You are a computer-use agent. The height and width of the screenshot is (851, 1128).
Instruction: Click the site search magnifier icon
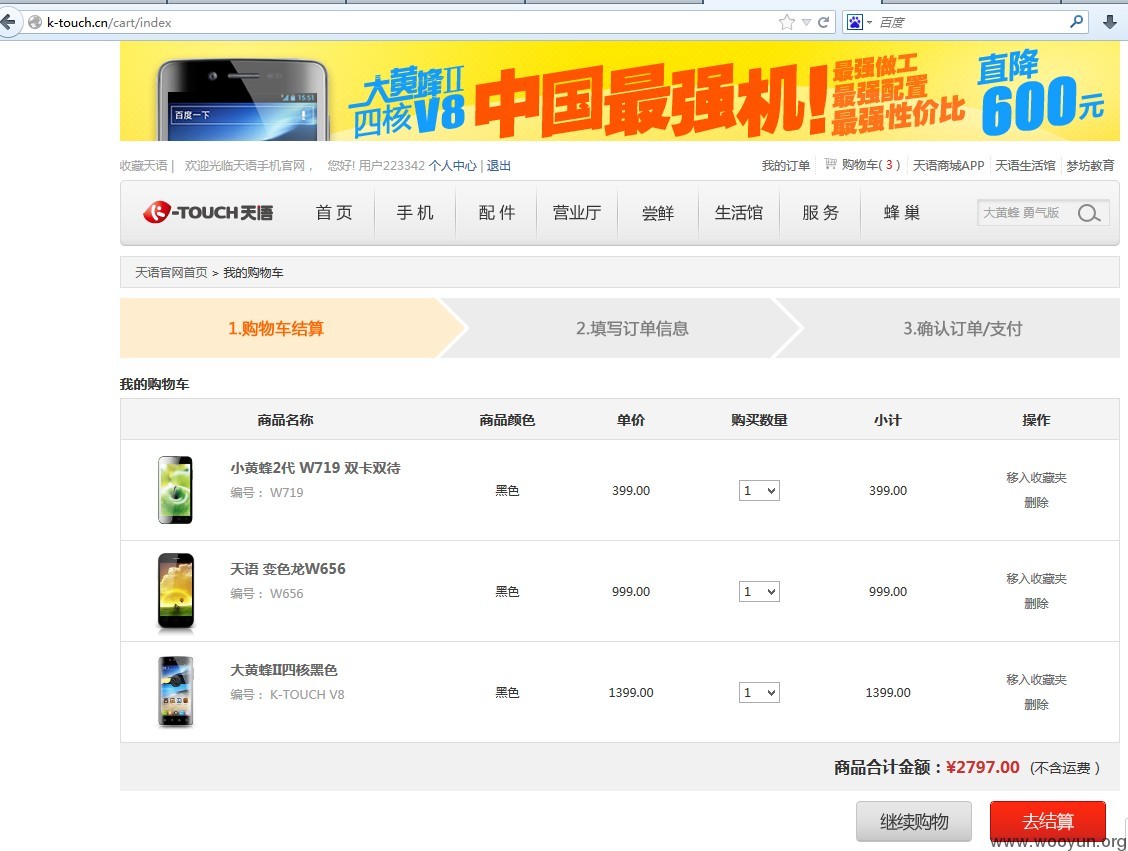click(x=1088, y=213)
